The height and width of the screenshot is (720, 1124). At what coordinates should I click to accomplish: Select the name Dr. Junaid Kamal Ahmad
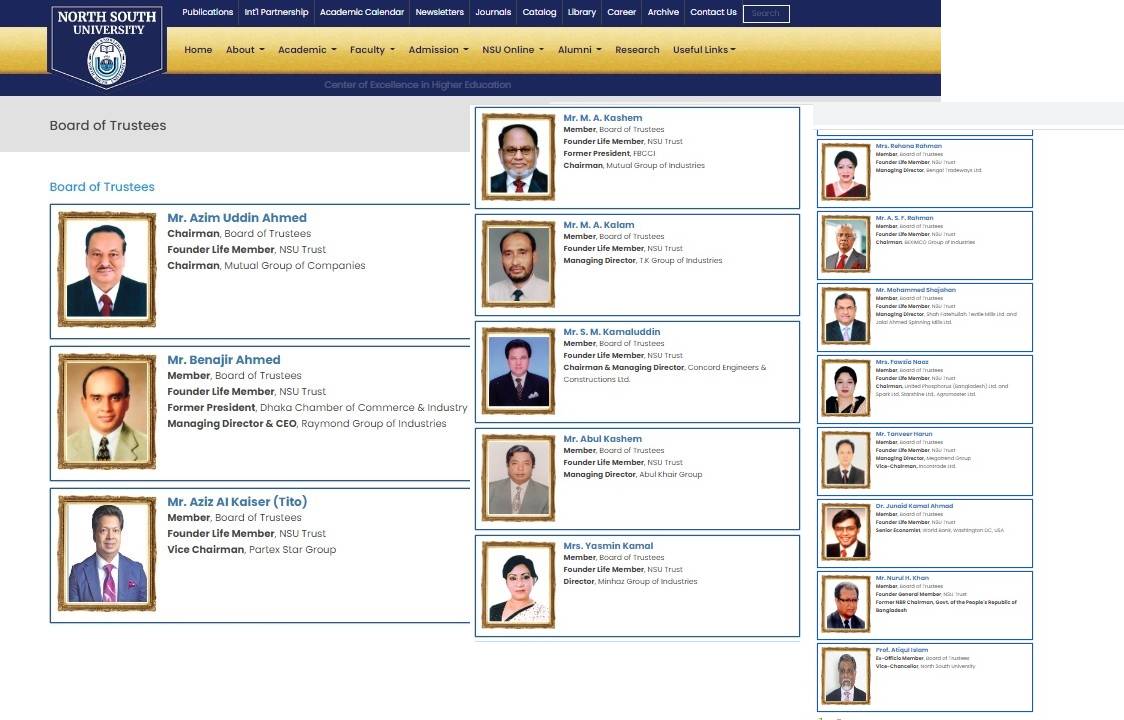click(x=914, y=506)
